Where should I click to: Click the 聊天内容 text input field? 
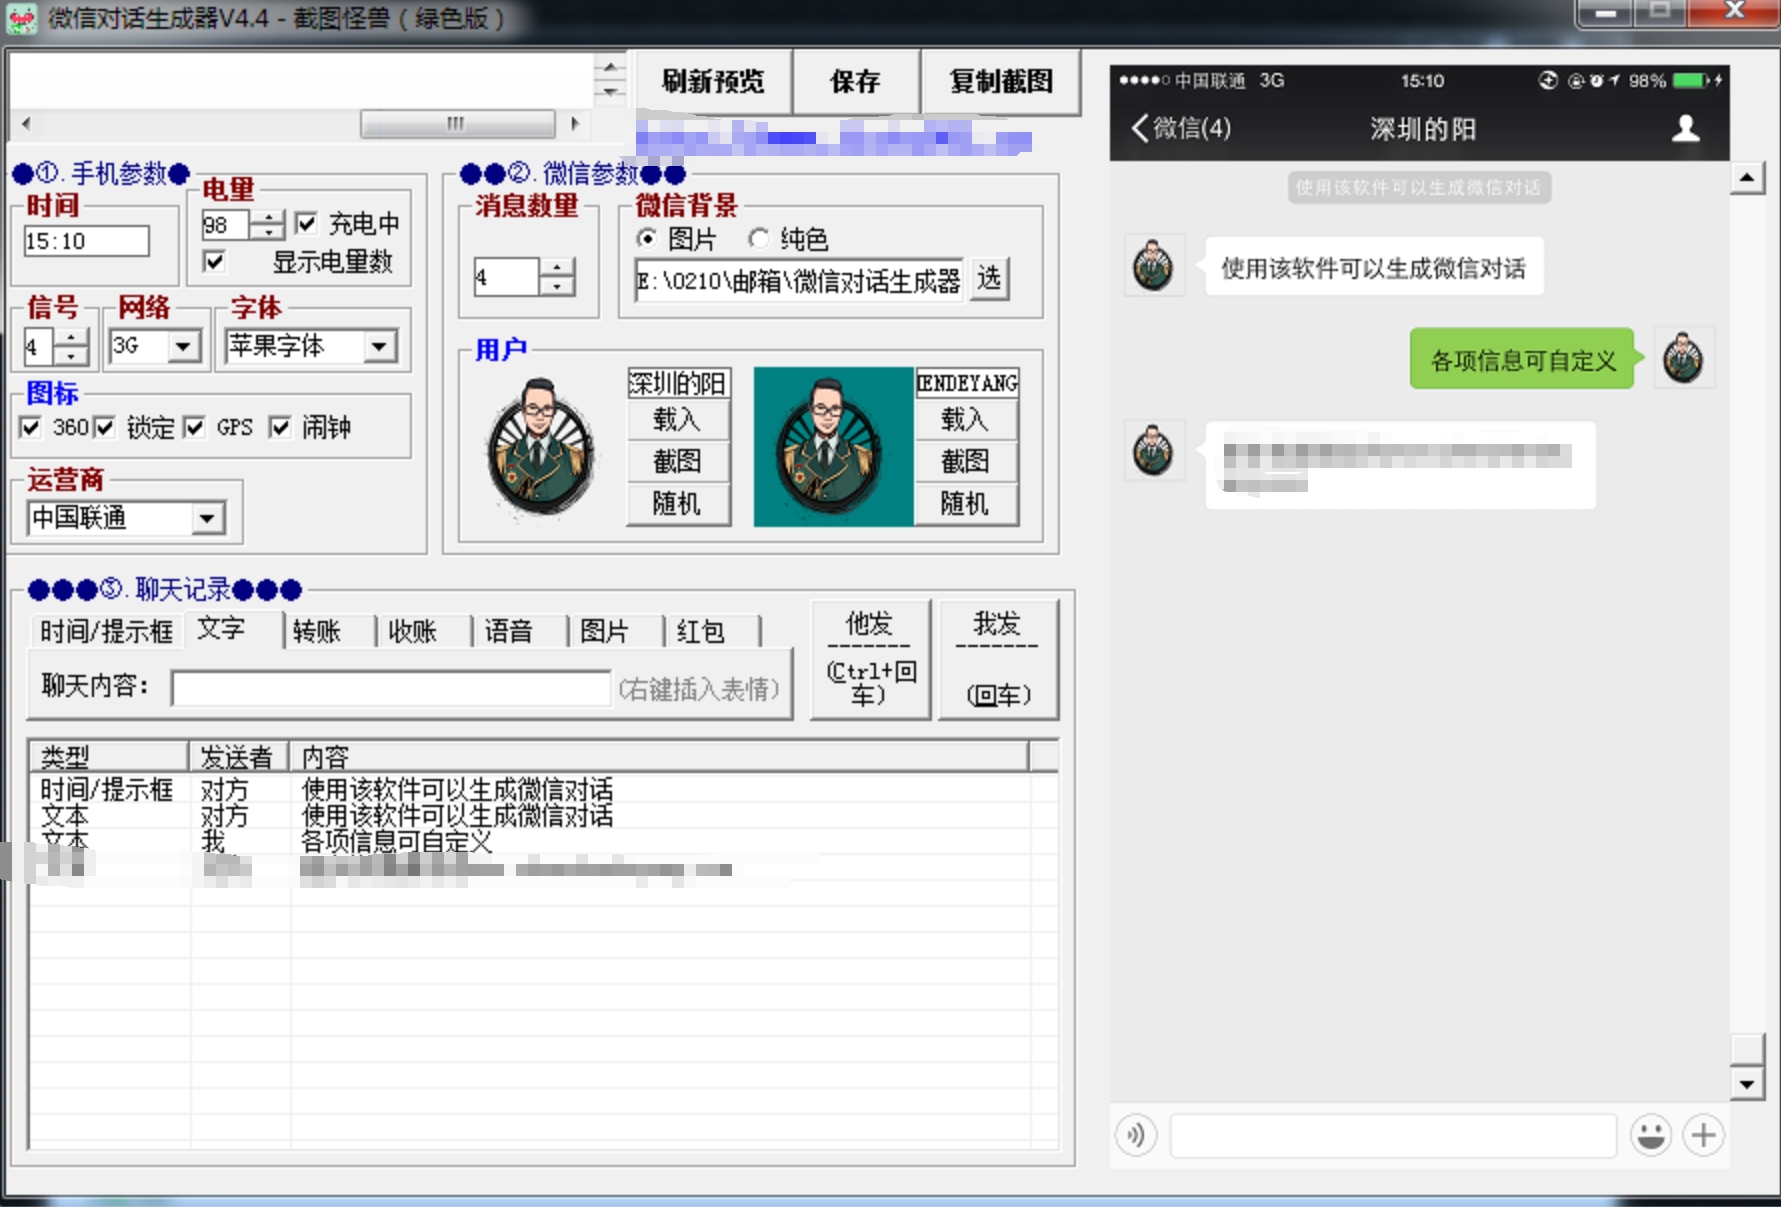(391, 688)
